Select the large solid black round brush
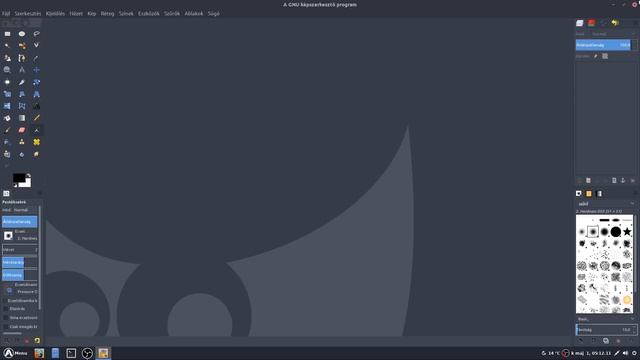 tap(616, 232)
